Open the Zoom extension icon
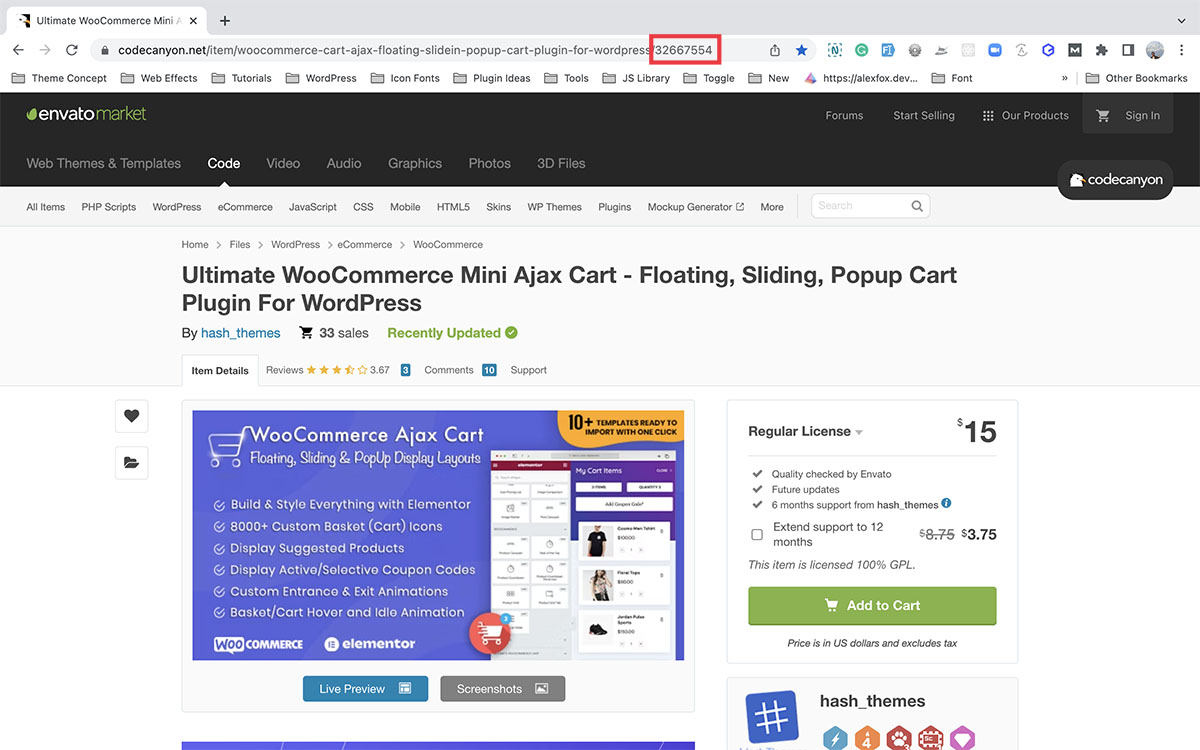Image resolution: width=1200 pixels, height=750 pixels. pyautogui.click(x=995, y=50)
